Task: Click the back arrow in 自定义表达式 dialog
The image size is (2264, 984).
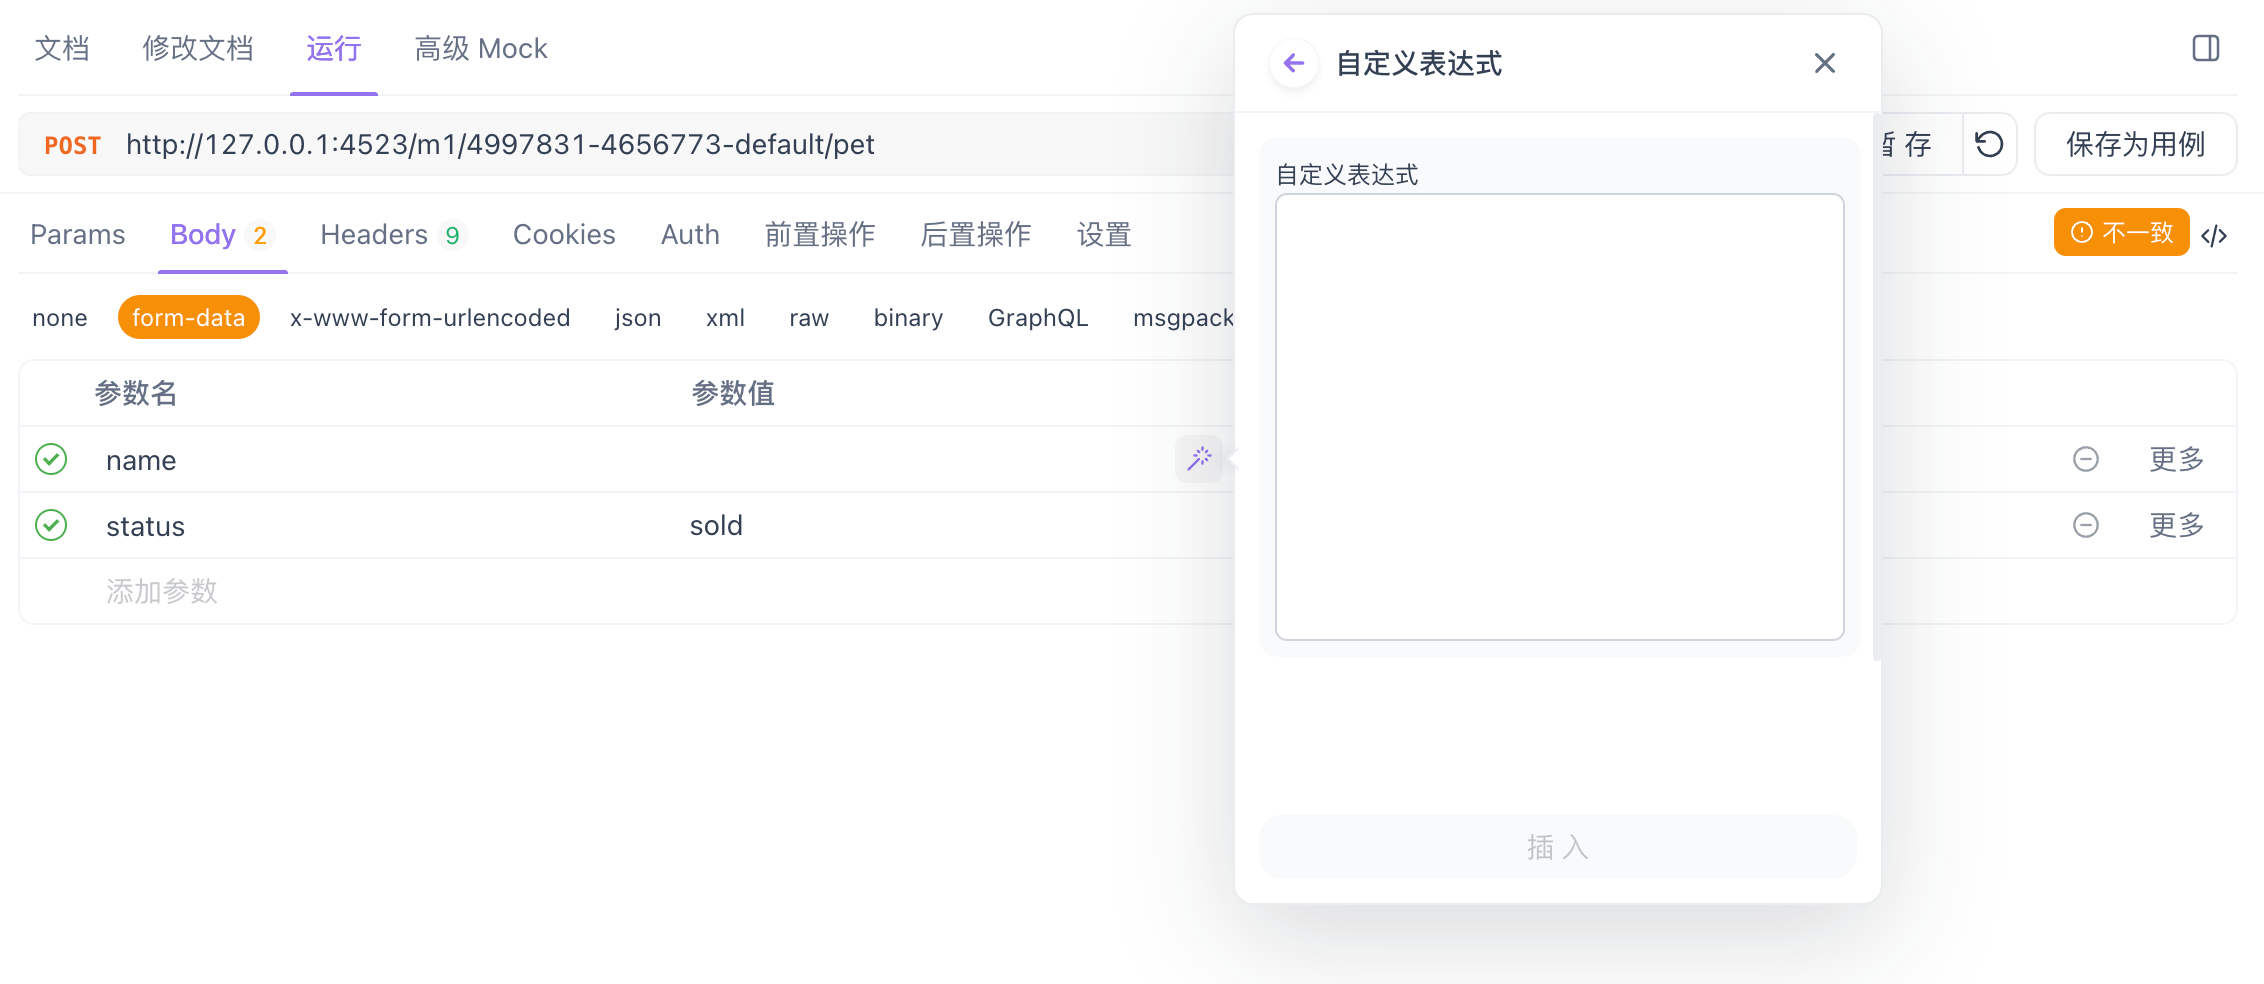Action: tap(1293, 62)
